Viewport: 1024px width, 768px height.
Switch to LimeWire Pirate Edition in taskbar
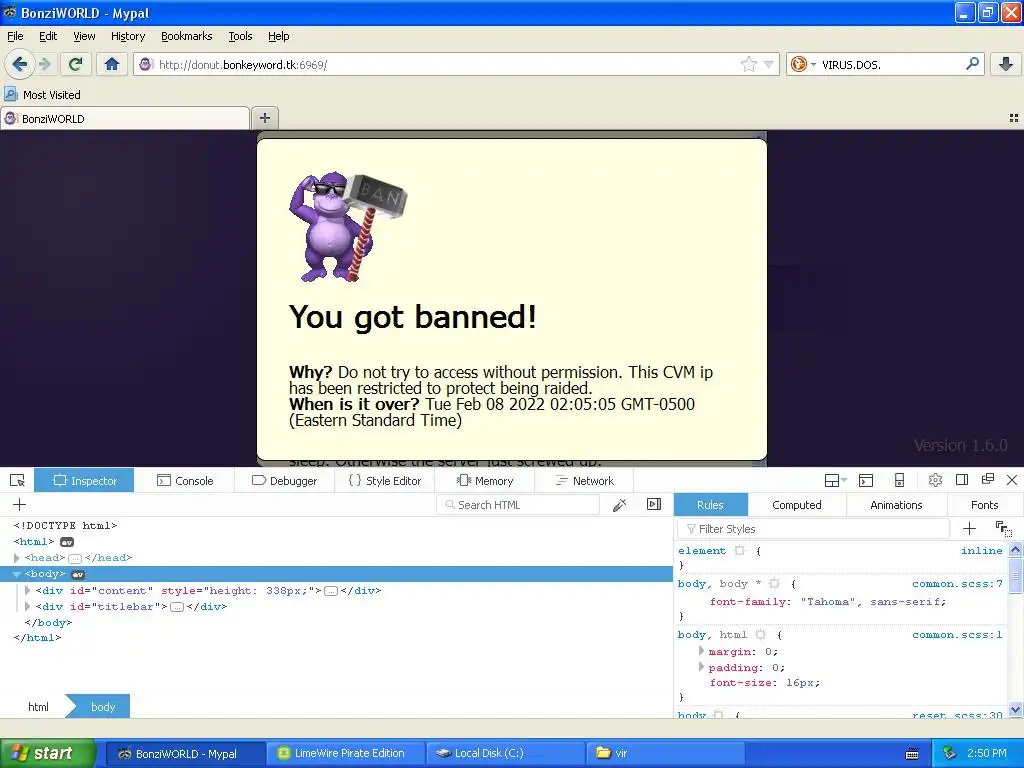pos(345,753)
